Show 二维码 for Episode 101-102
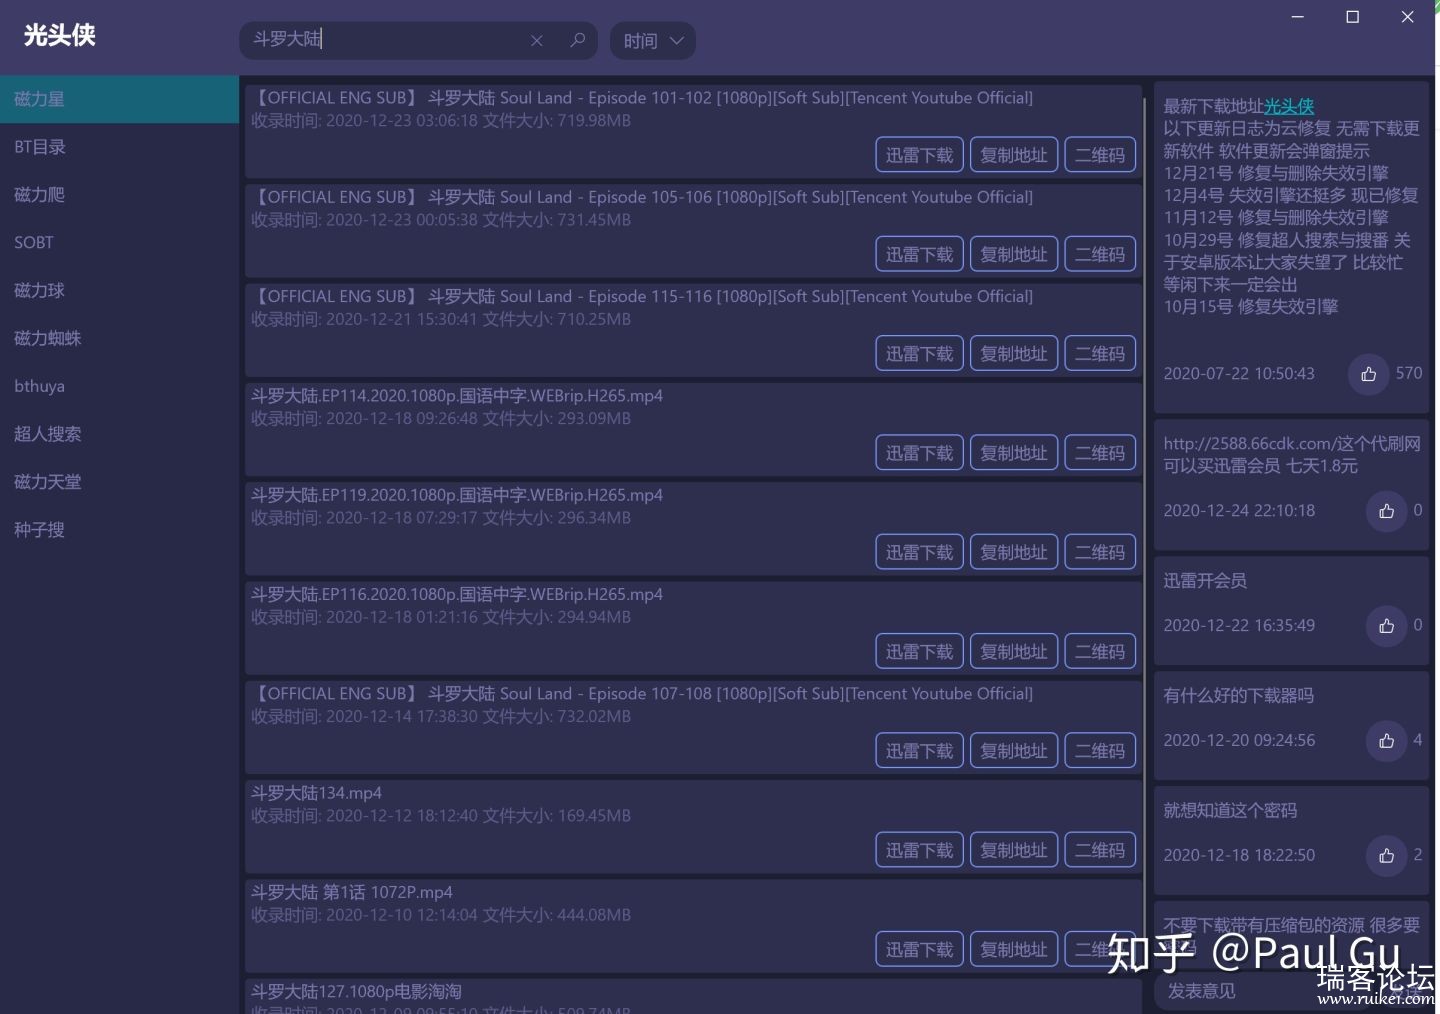 [1100, 155]
